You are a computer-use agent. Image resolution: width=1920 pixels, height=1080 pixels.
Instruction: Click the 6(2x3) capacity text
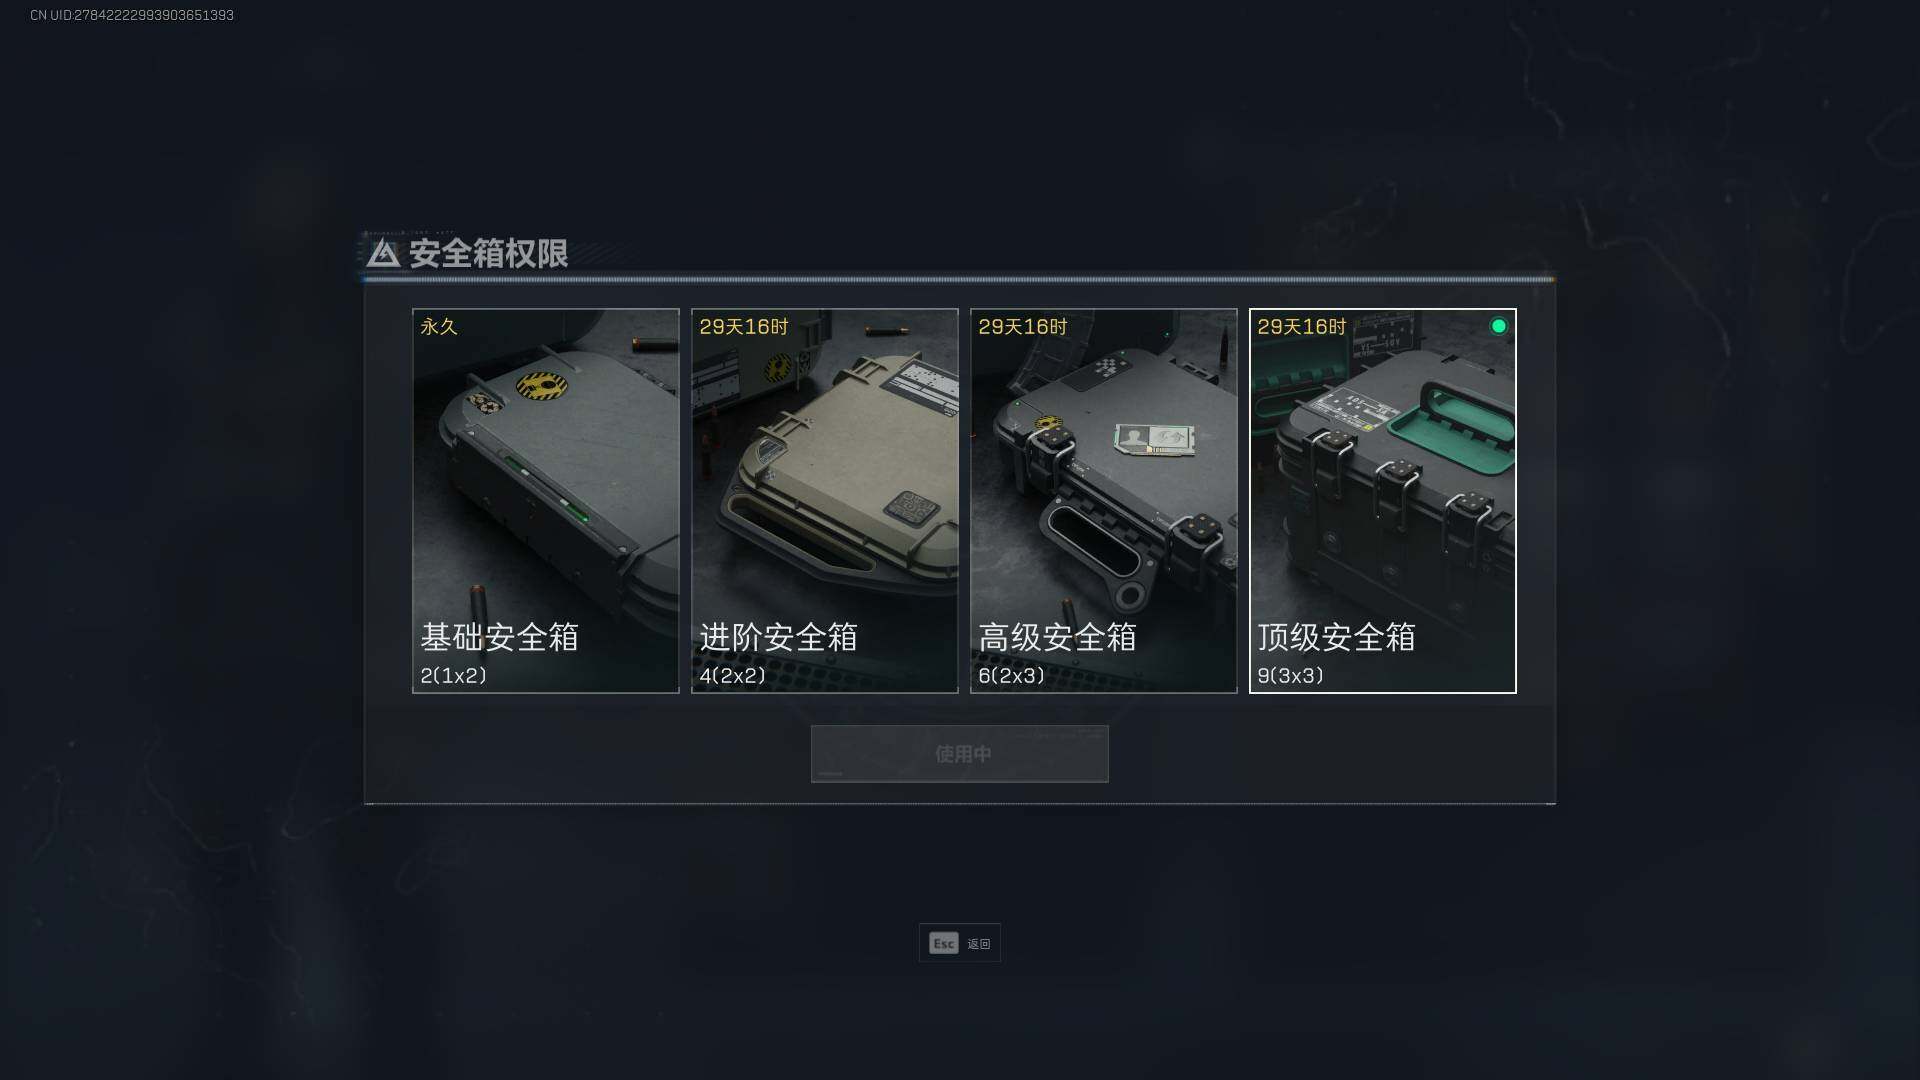click(1012, 676)
